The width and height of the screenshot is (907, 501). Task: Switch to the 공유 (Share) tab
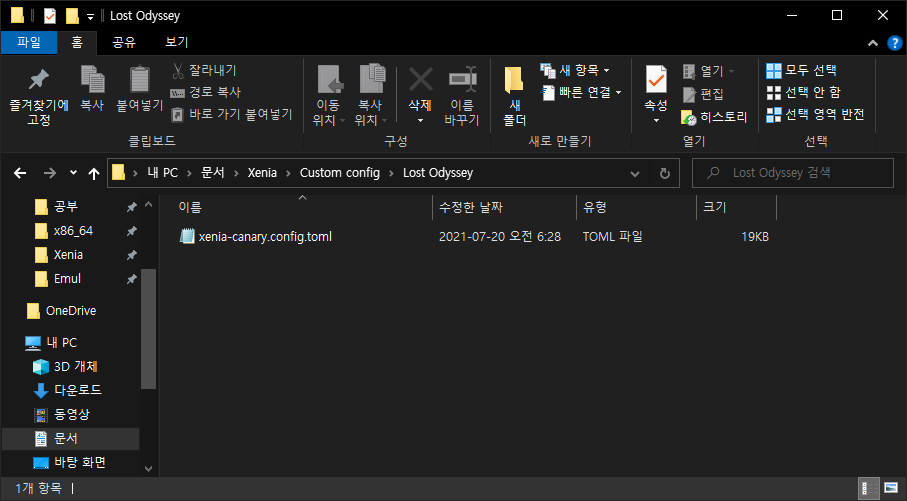[x=123, y=42]
